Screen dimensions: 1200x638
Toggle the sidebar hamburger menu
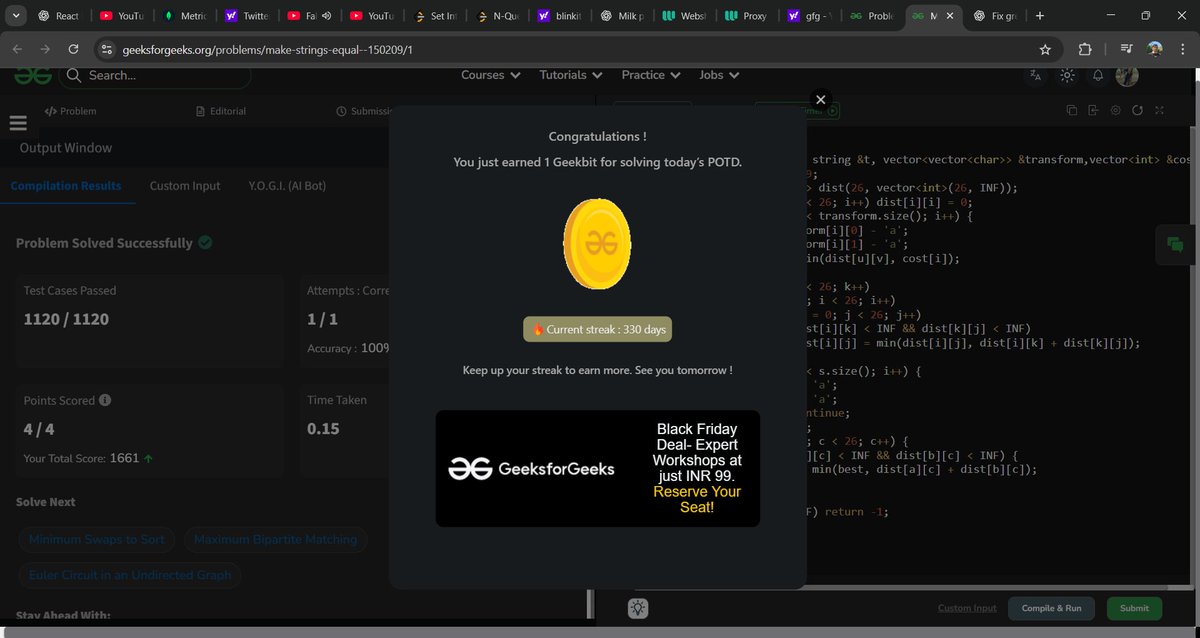click(18, 122)
